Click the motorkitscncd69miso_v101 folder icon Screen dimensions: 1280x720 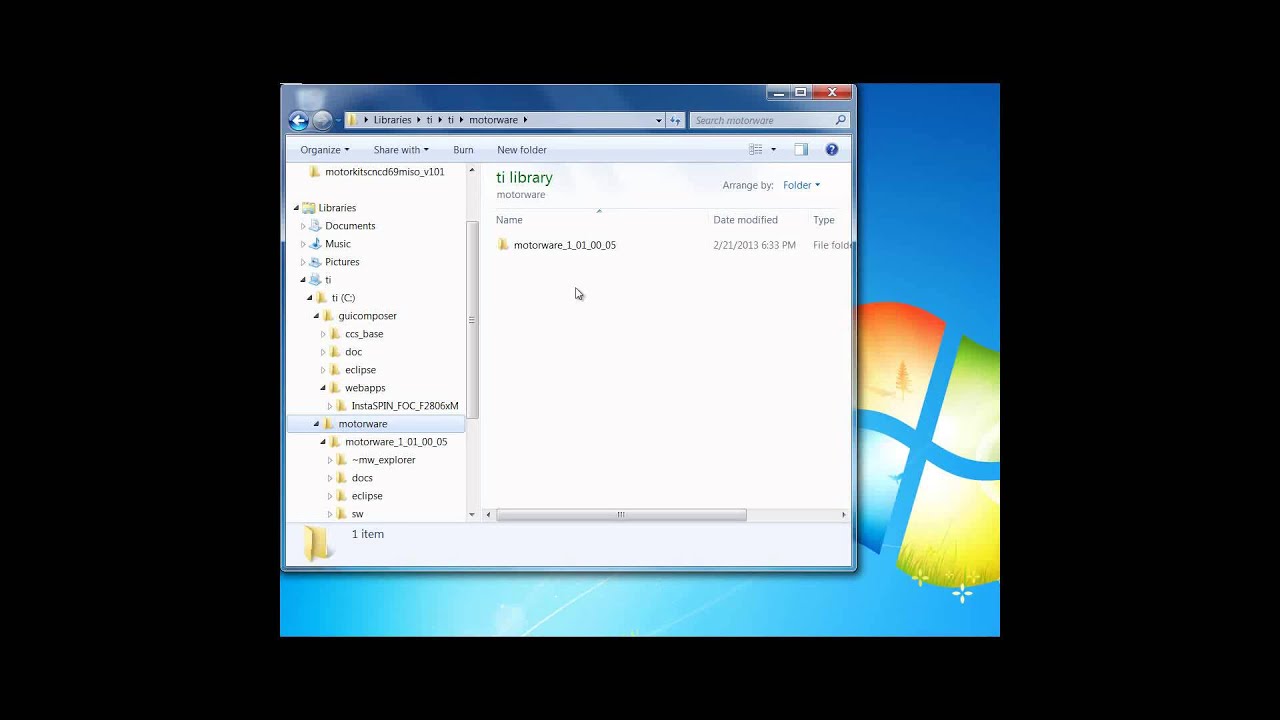(315, 172)
